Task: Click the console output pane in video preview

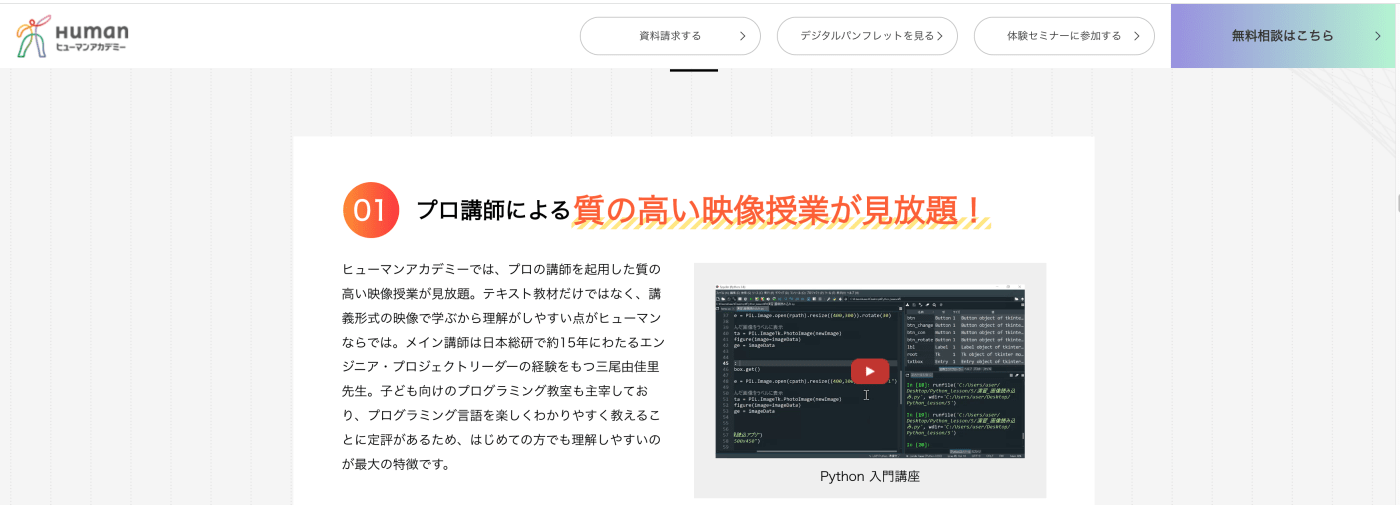Action: click(964, 415)
